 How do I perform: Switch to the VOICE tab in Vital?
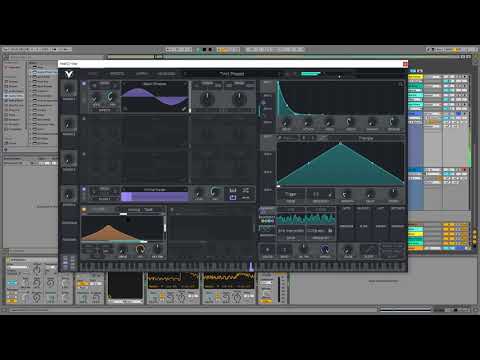tap(93, 74)
